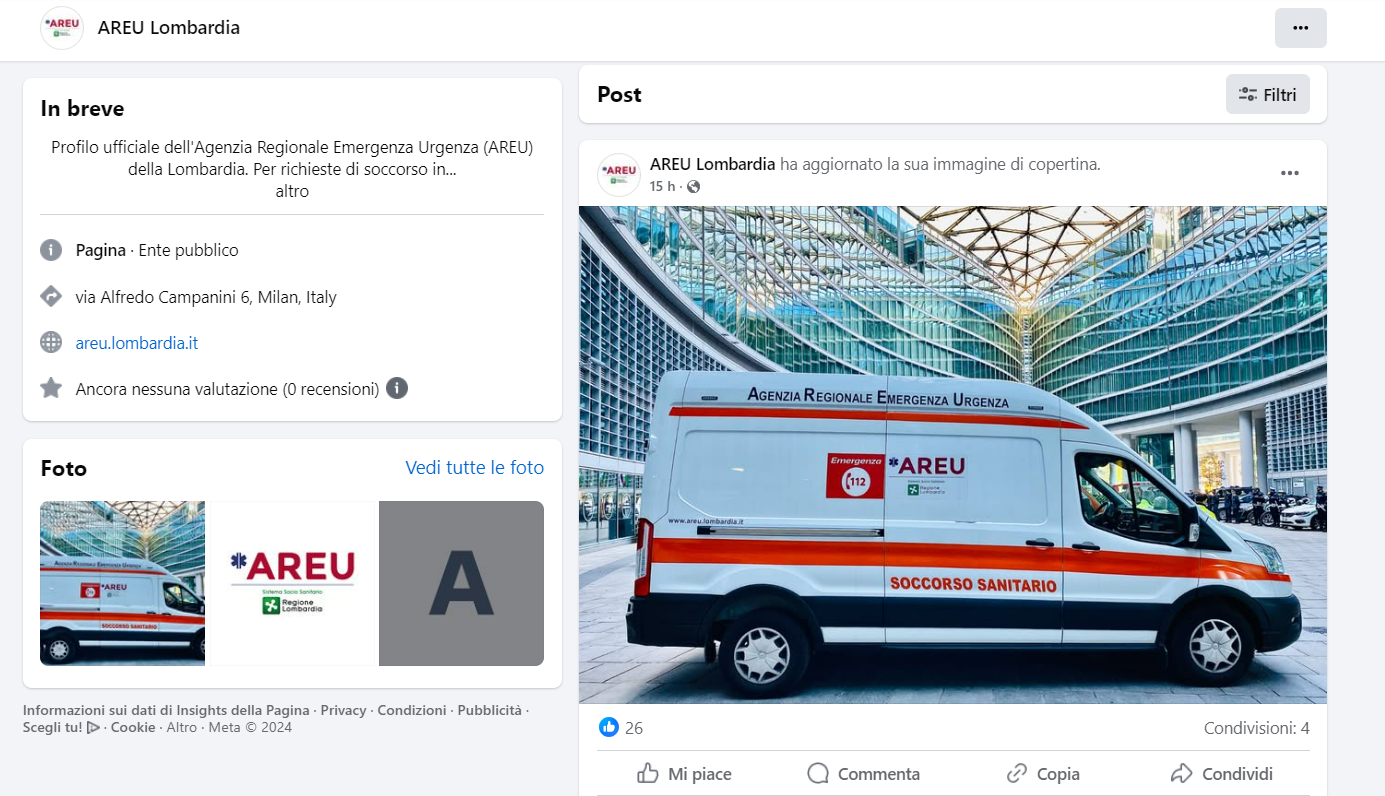Click the AREU Lombardia header profile picture
Viewport: 1385px width, 796px height.
tap(62, 28)
